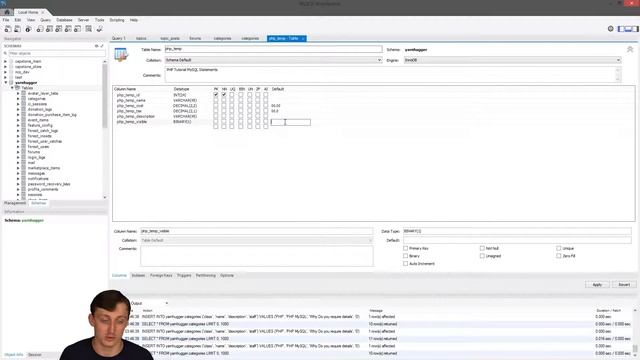
Task: Open the Database menu
Action: click(x=64, y=20)
